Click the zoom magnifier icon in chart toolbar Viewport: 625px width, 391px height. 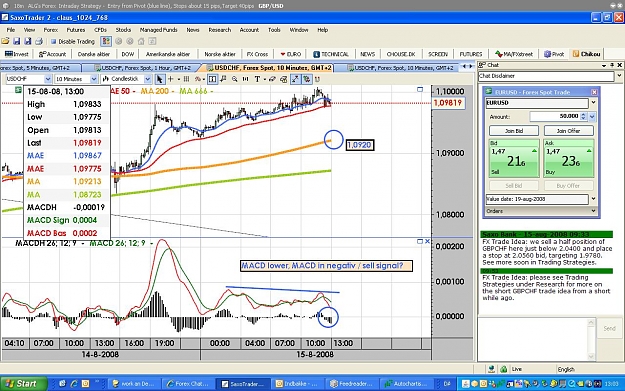click(235, 79)
